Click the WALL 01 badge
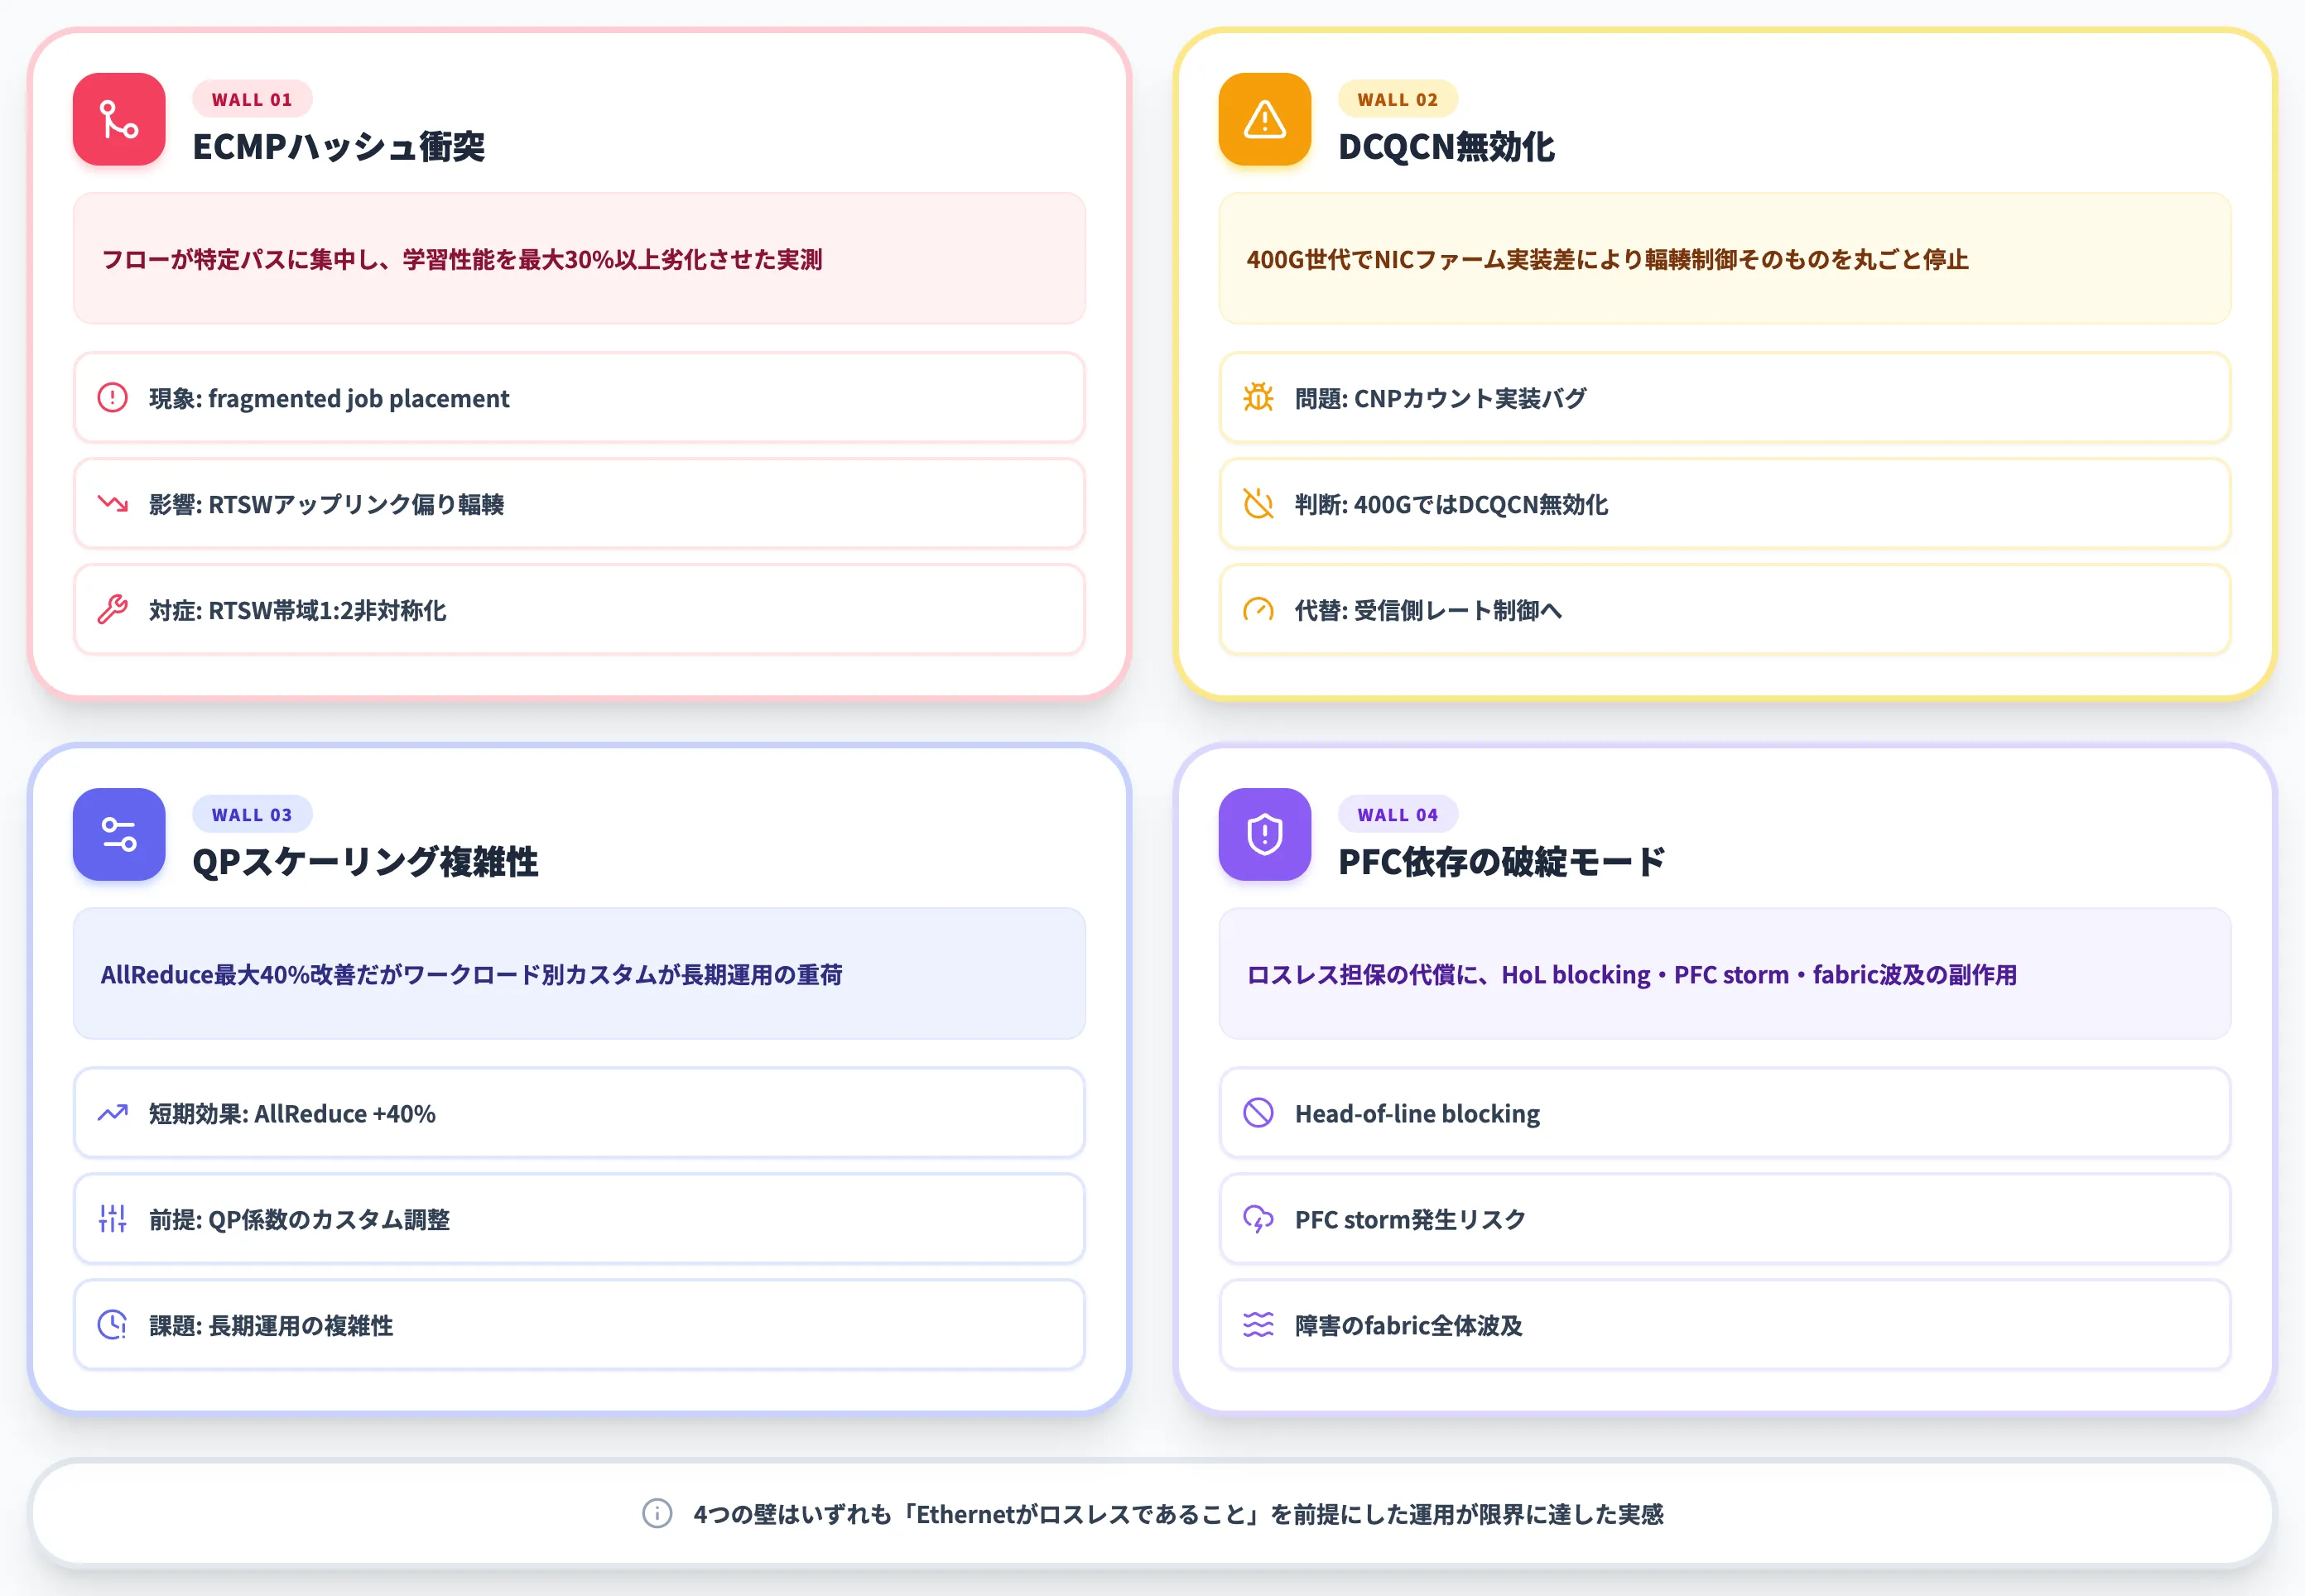 (252, 99)
